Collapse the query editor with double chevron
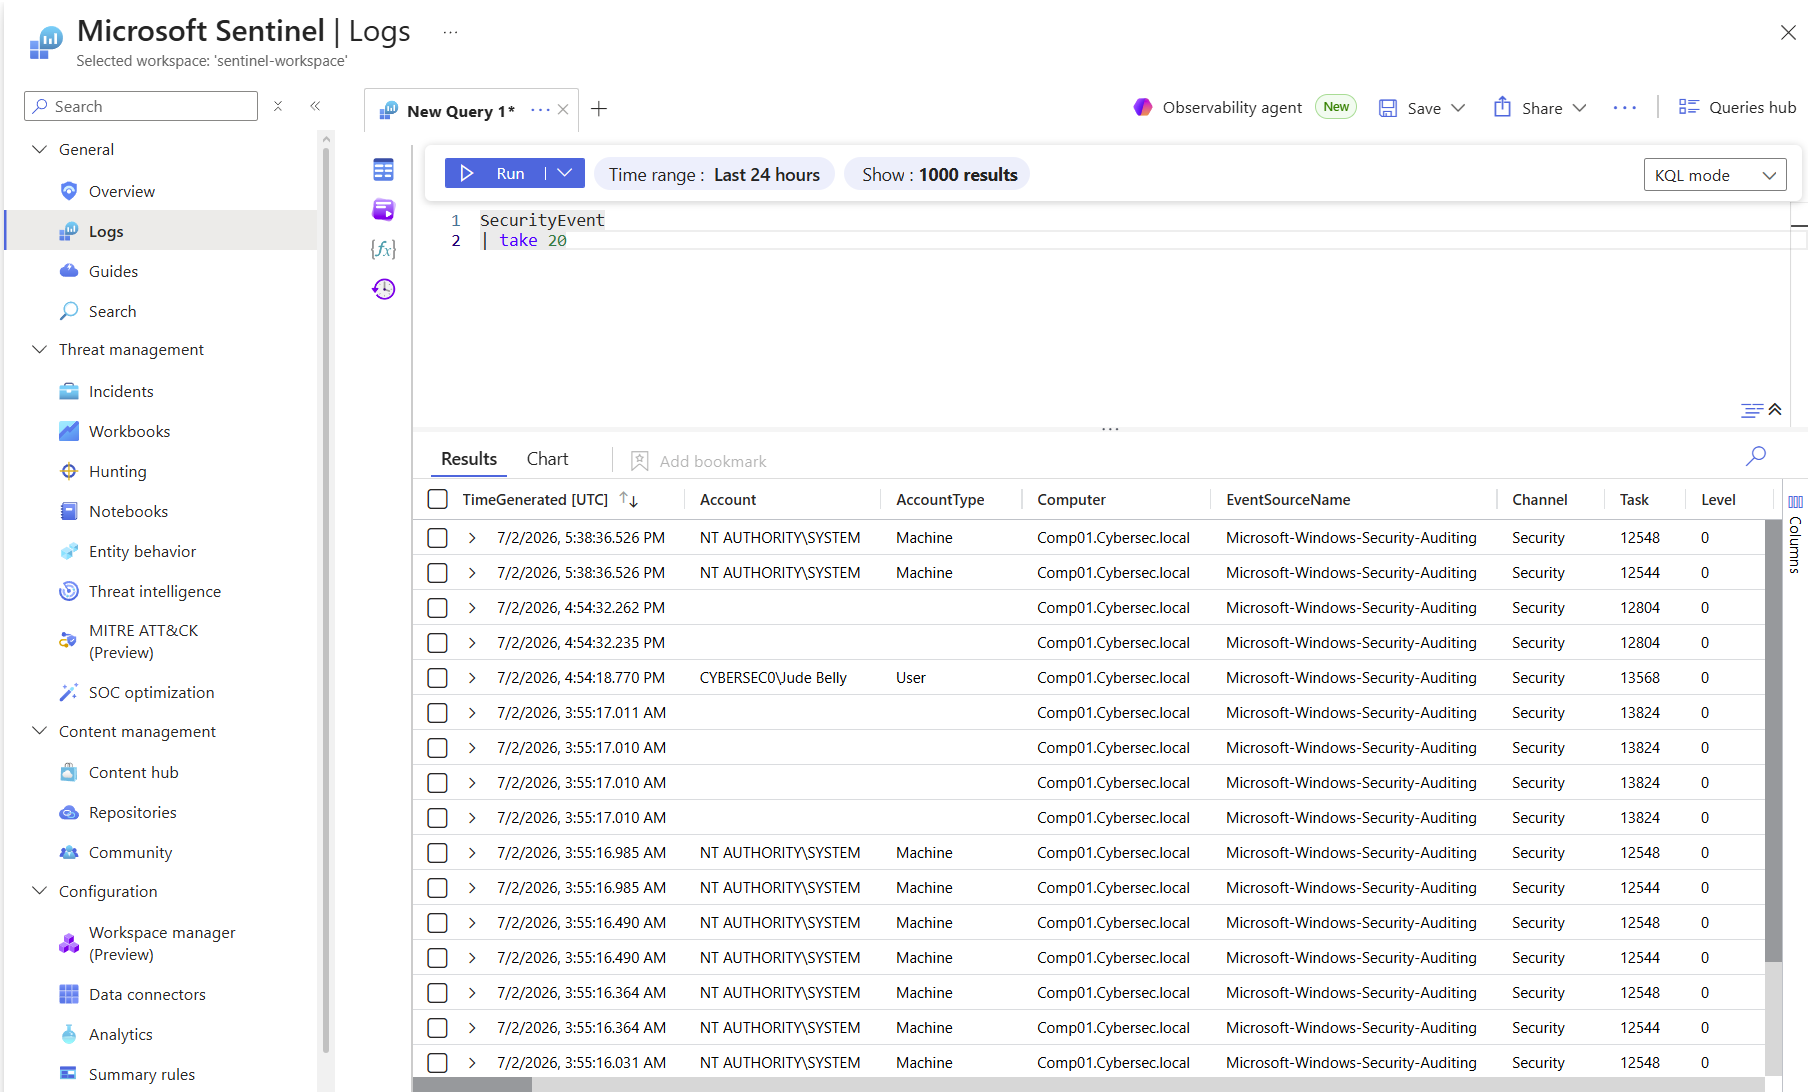The width and height of the screenshot is (1820, 1092). click(x=1775, y=409)
